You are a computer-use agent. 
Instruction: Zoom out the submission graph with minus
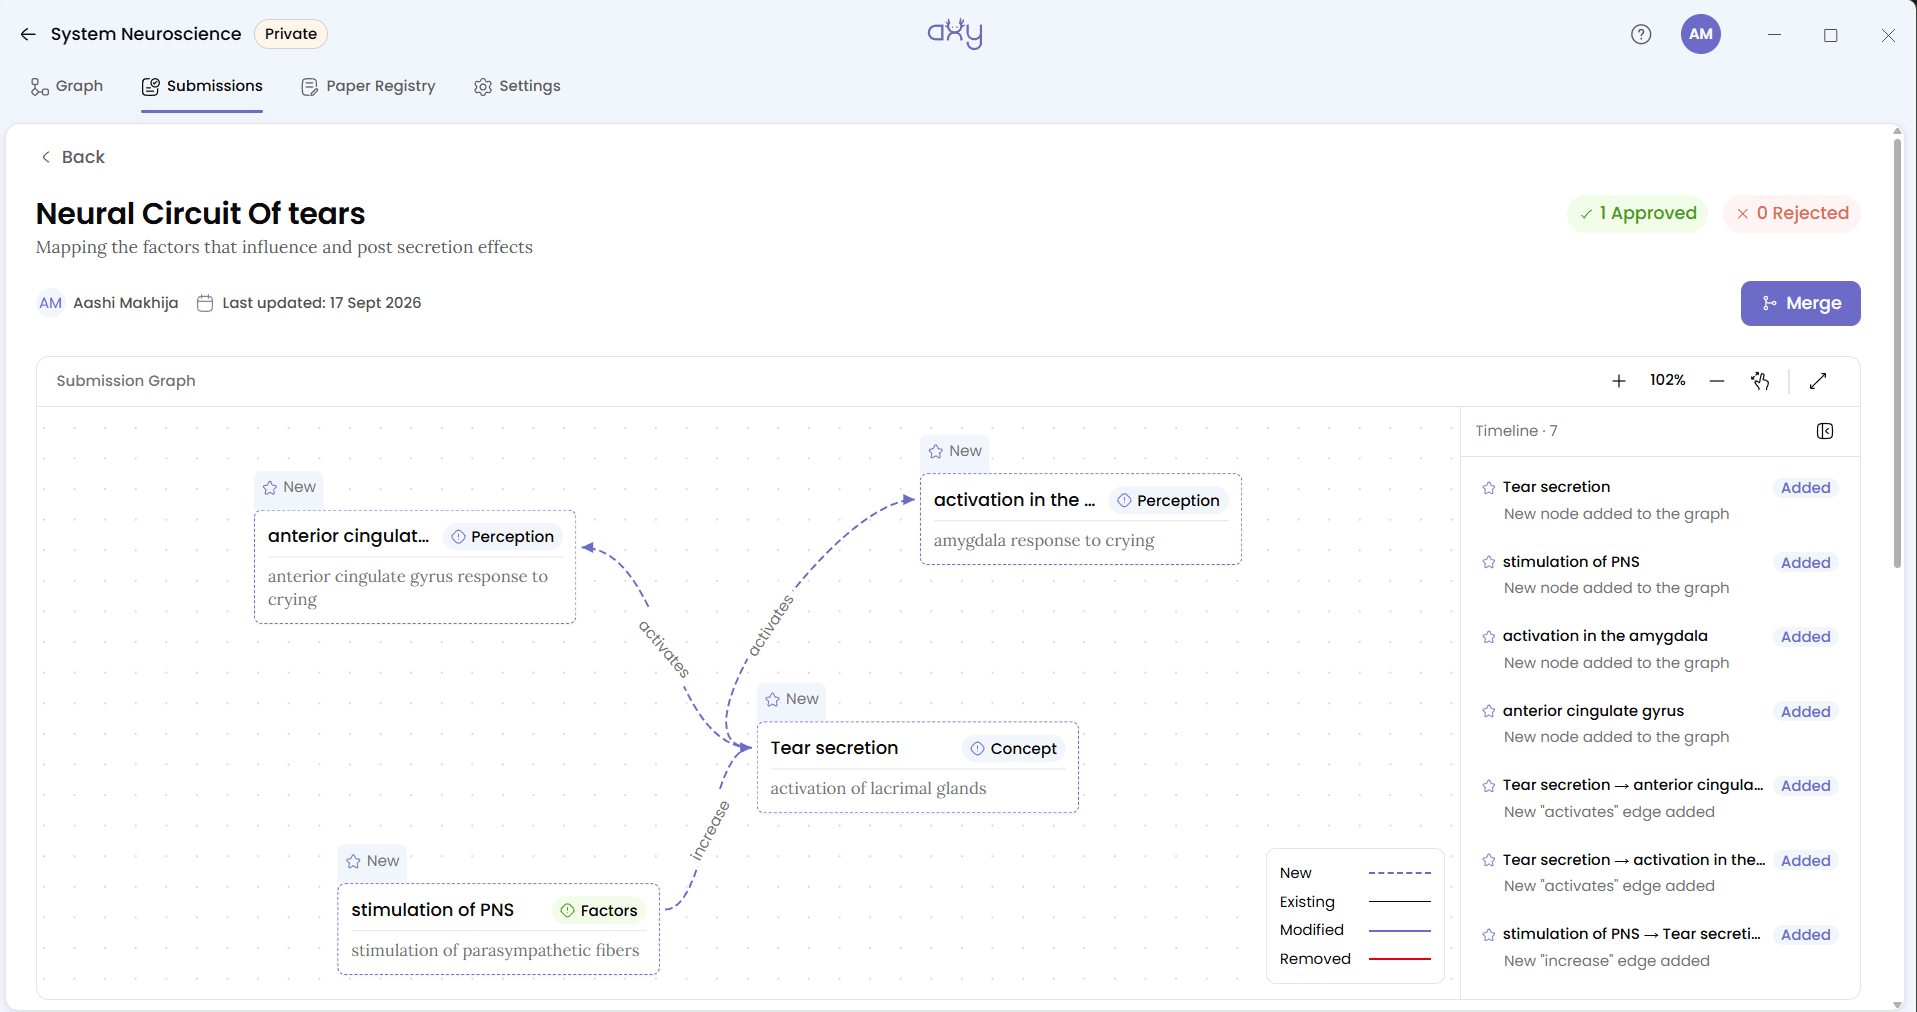click(1717, 381)
